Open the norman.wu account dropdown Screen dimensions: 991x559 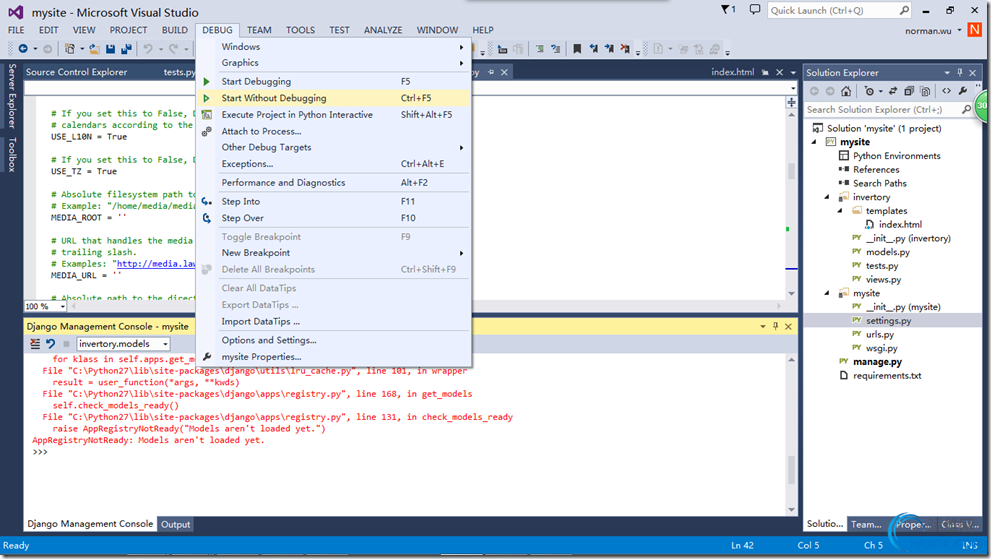pos(959,30)
